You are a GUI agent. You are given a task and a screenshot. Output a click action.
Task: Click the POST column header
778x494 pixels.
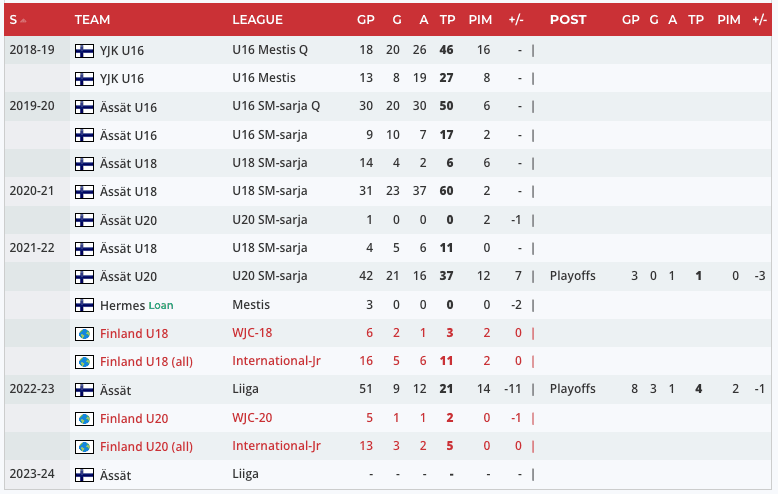click(x=568, y=19)
